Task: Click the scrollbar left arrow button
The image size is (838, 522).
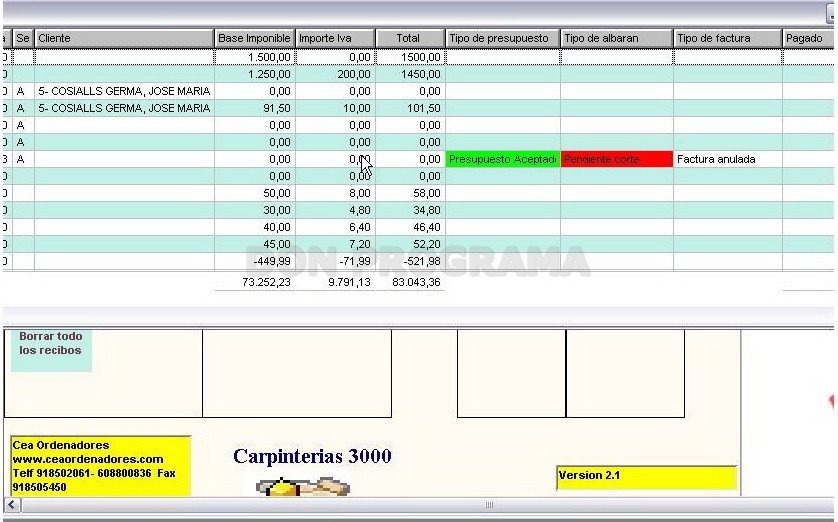Action: [12, 505]
